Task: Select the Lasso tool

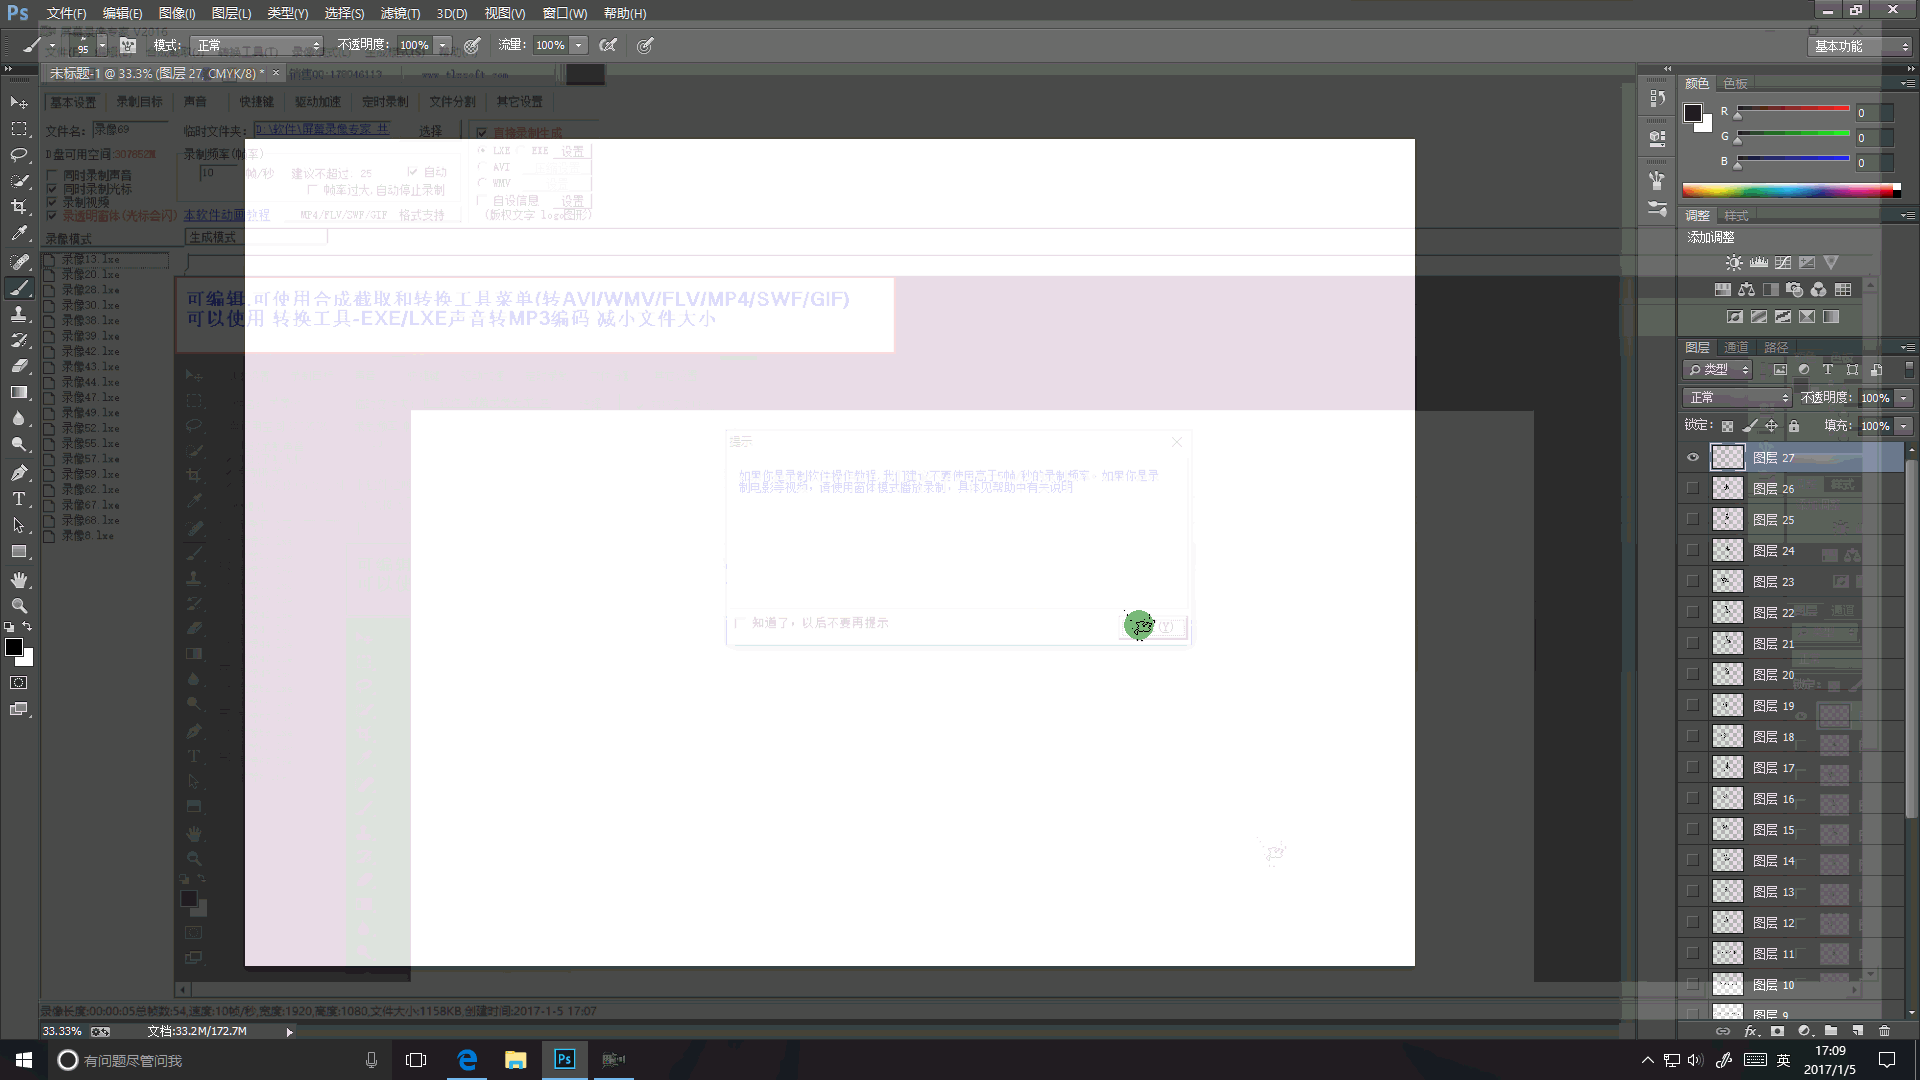Action: 19,155
